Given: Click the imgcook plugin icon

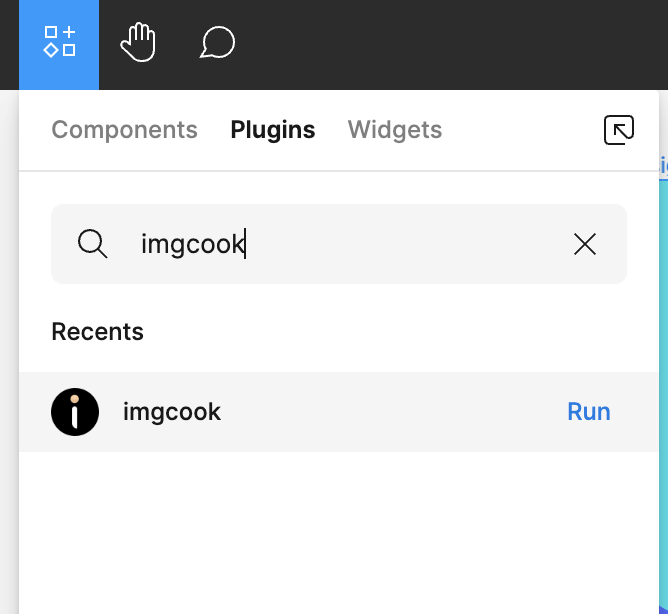Looking at the screenshot, I should coord(75,412).
